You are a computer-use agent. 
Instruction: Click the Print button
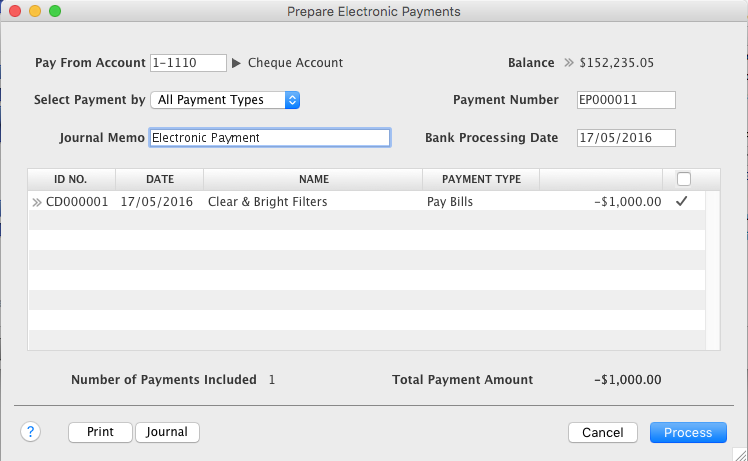100,432
